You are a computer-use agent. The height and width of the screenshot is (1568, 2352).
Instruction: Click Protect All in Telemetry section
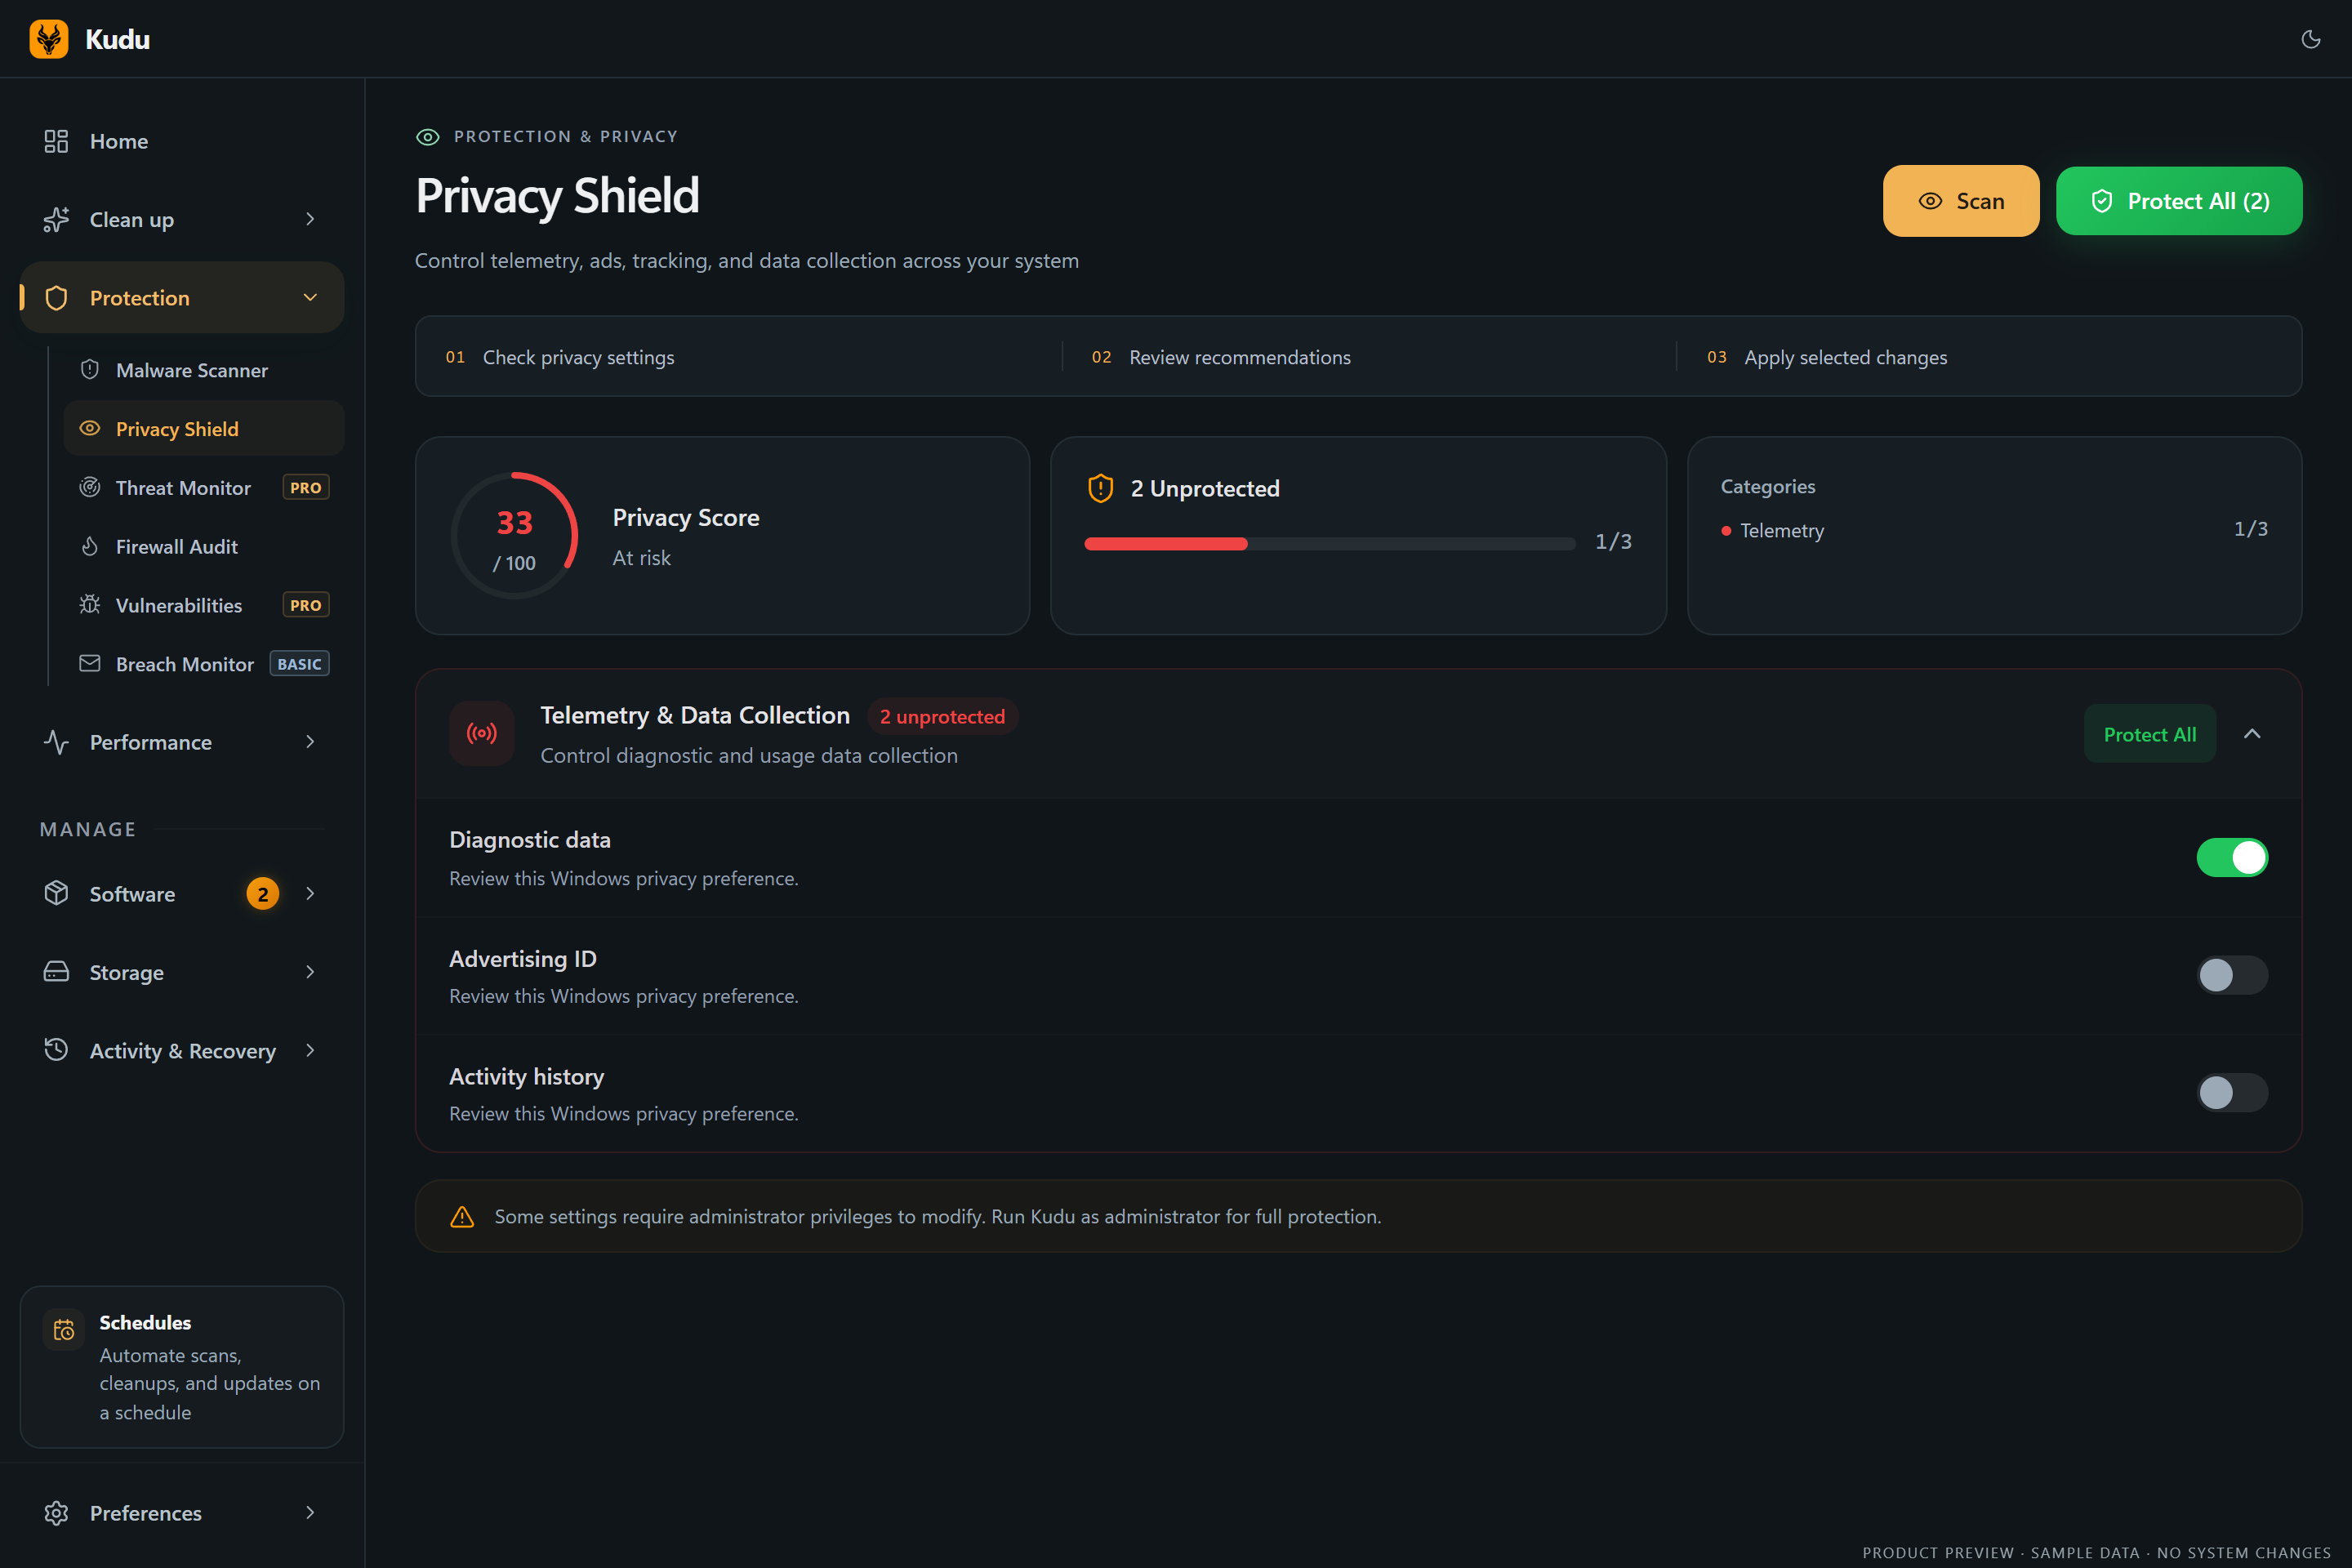[x=2149, y=734]
